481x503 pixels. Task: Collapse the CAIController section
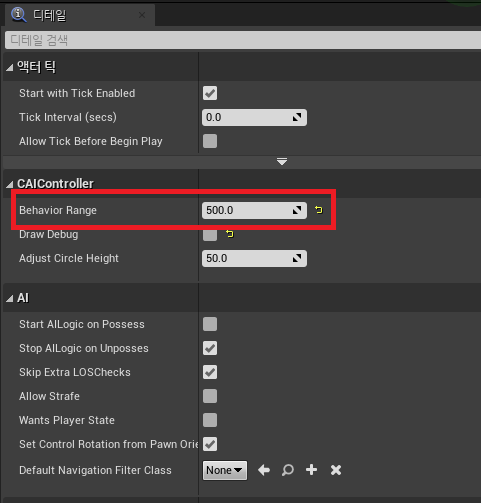(x=9, y=184)
